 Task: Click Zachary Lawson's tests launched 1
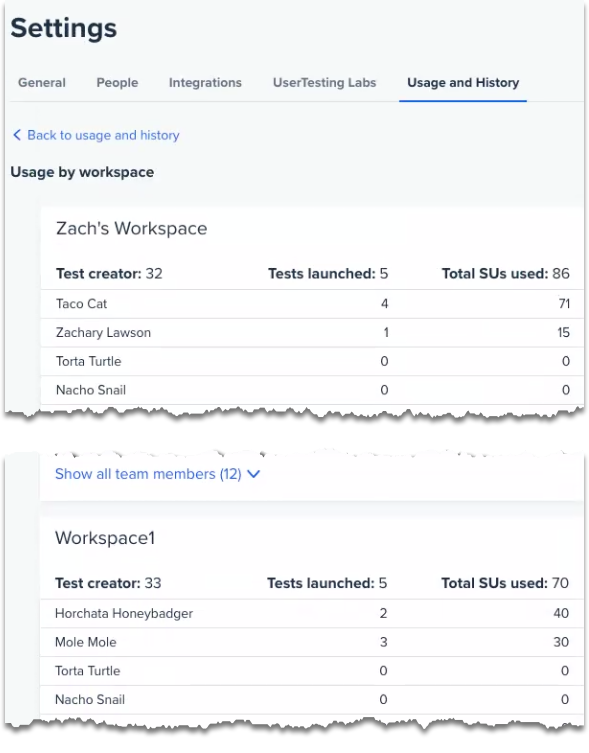click(386, 332)
